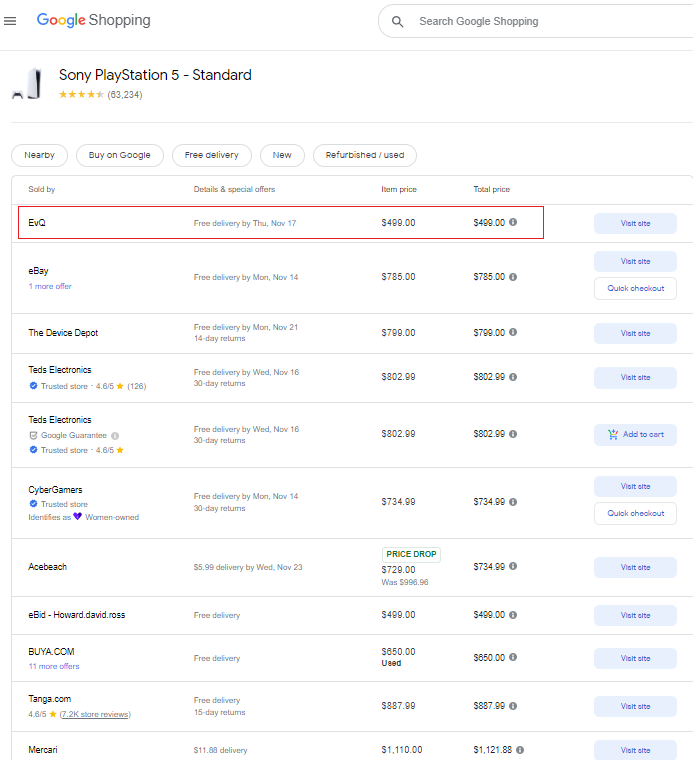Show total price info for EvQ
The image size is (693, 760).
pyautogui.click(x=513, y=222)
